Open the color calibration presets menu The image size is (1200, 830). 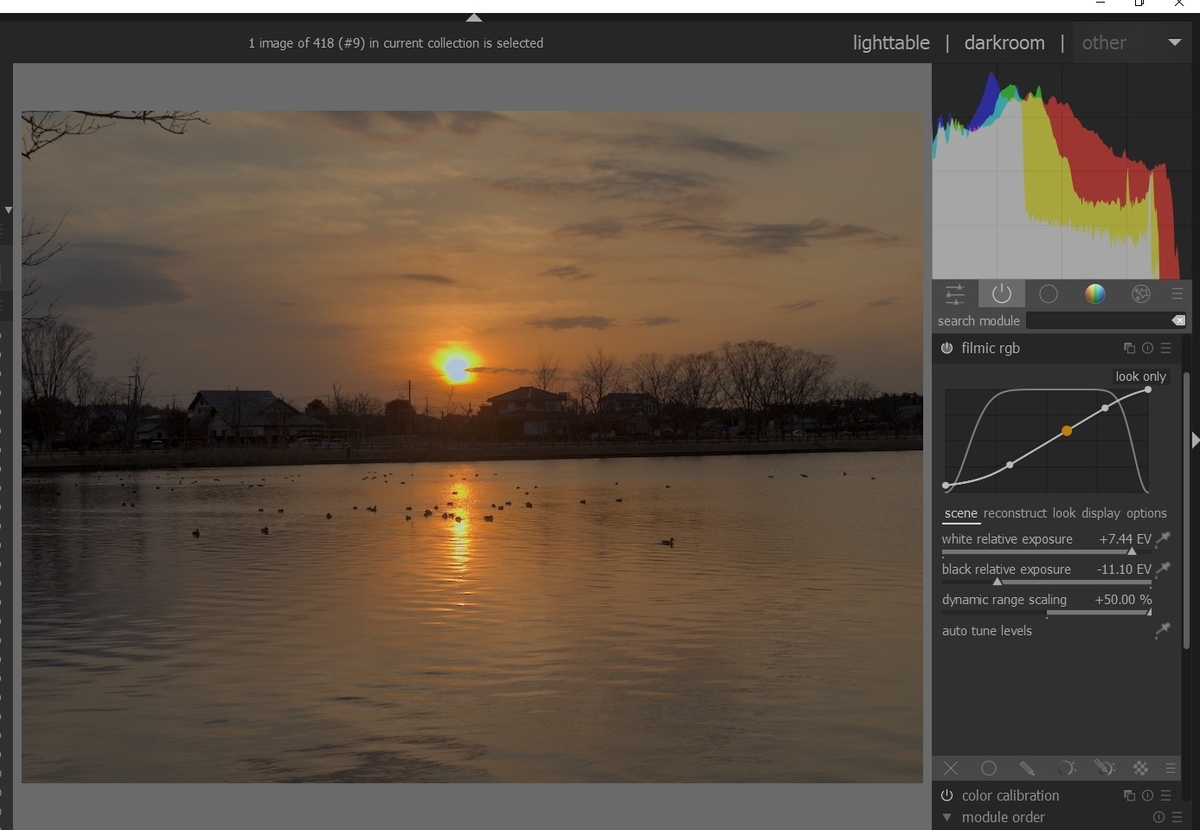coord(1165,796)
